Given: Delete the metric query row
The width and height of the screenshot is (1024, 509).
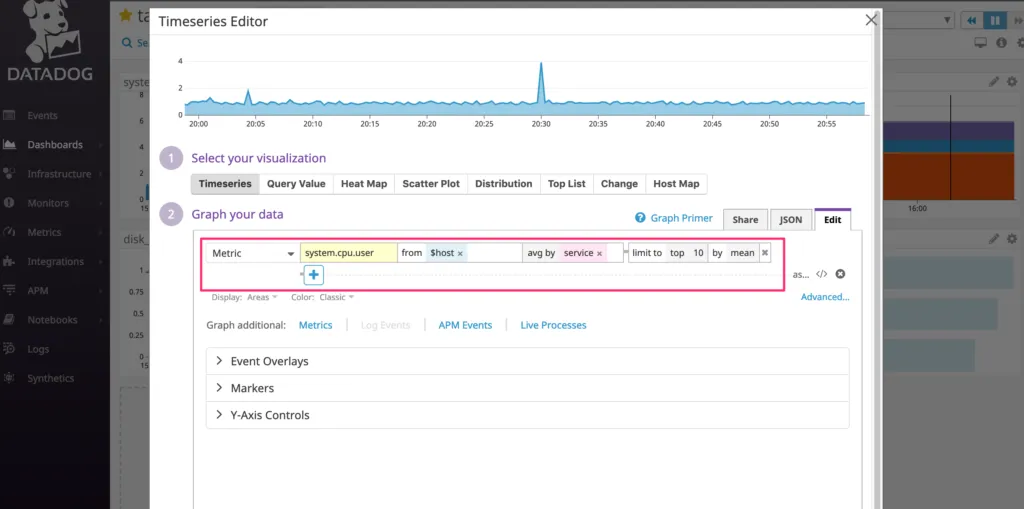Looking at the screenshot, I should [840, 274].
